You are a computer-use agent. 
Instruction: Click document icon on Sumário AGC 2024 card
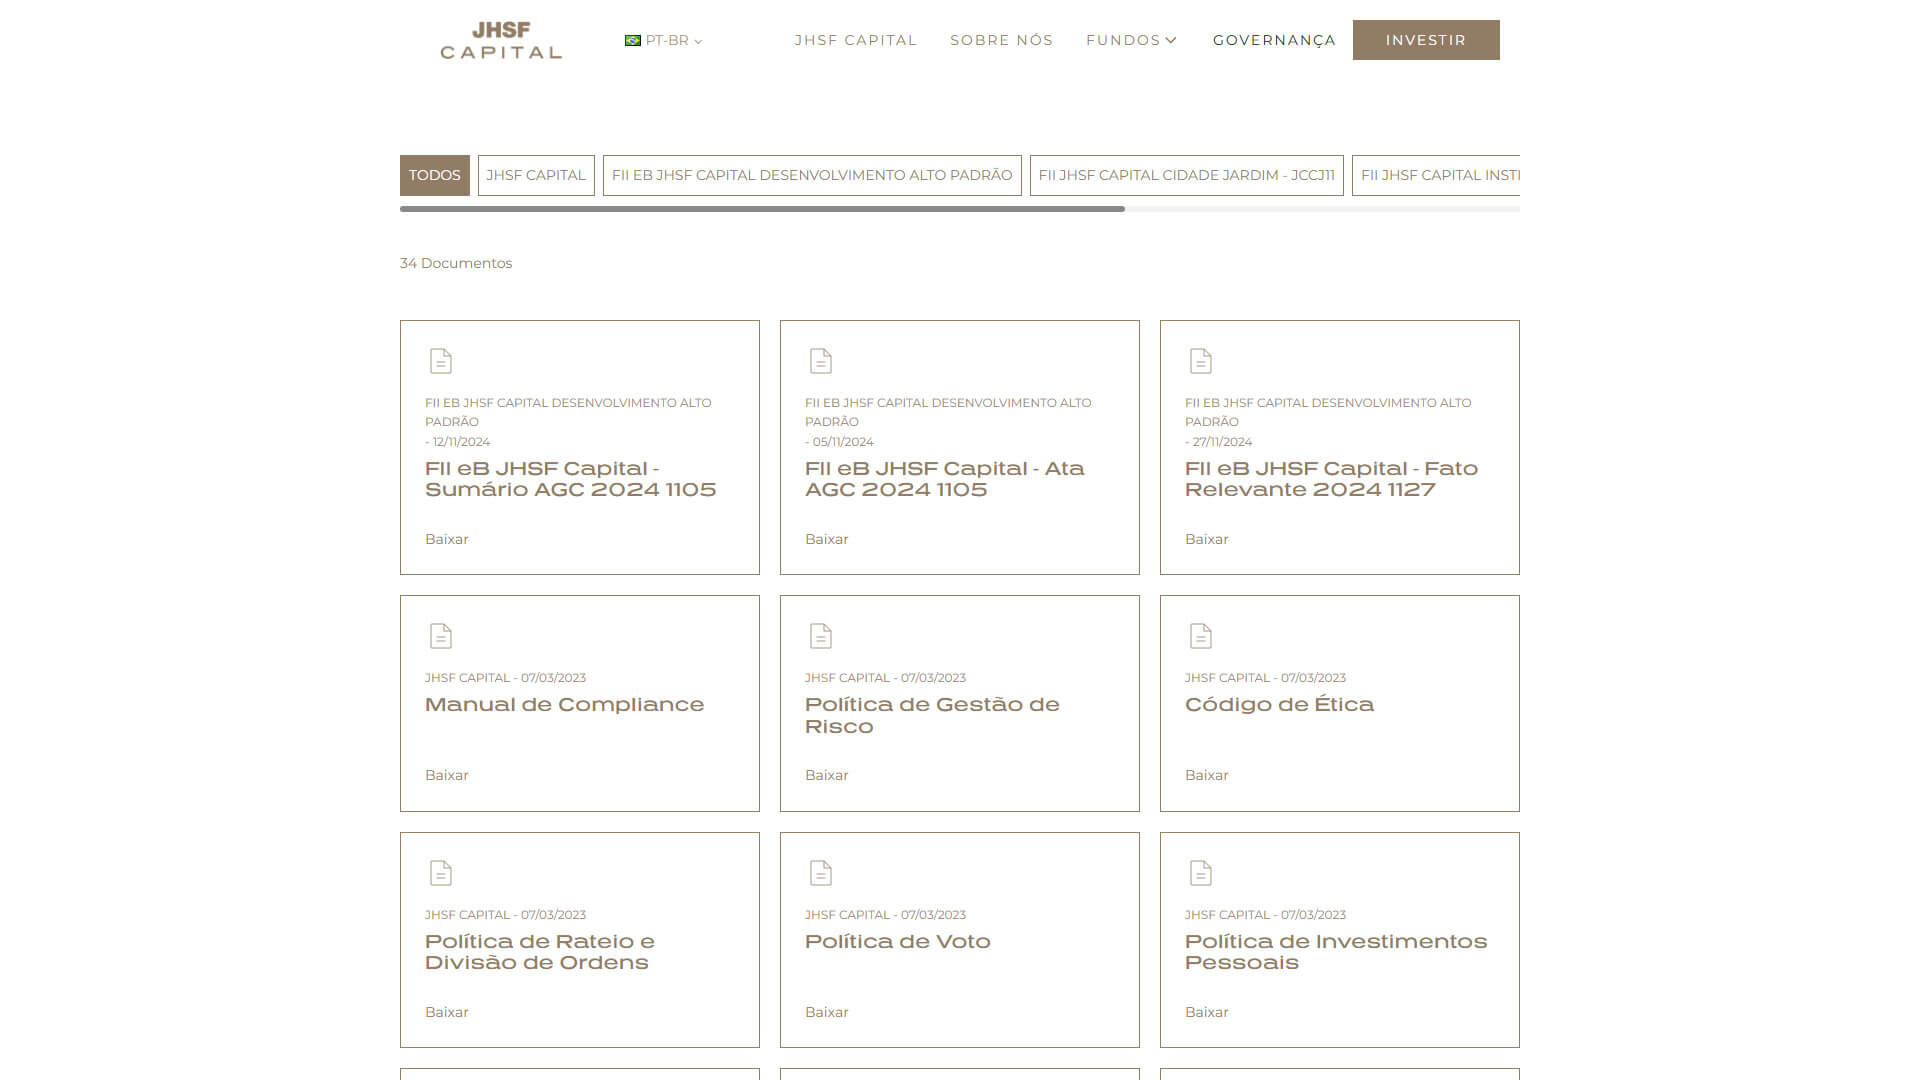click(x=440, y=361)
